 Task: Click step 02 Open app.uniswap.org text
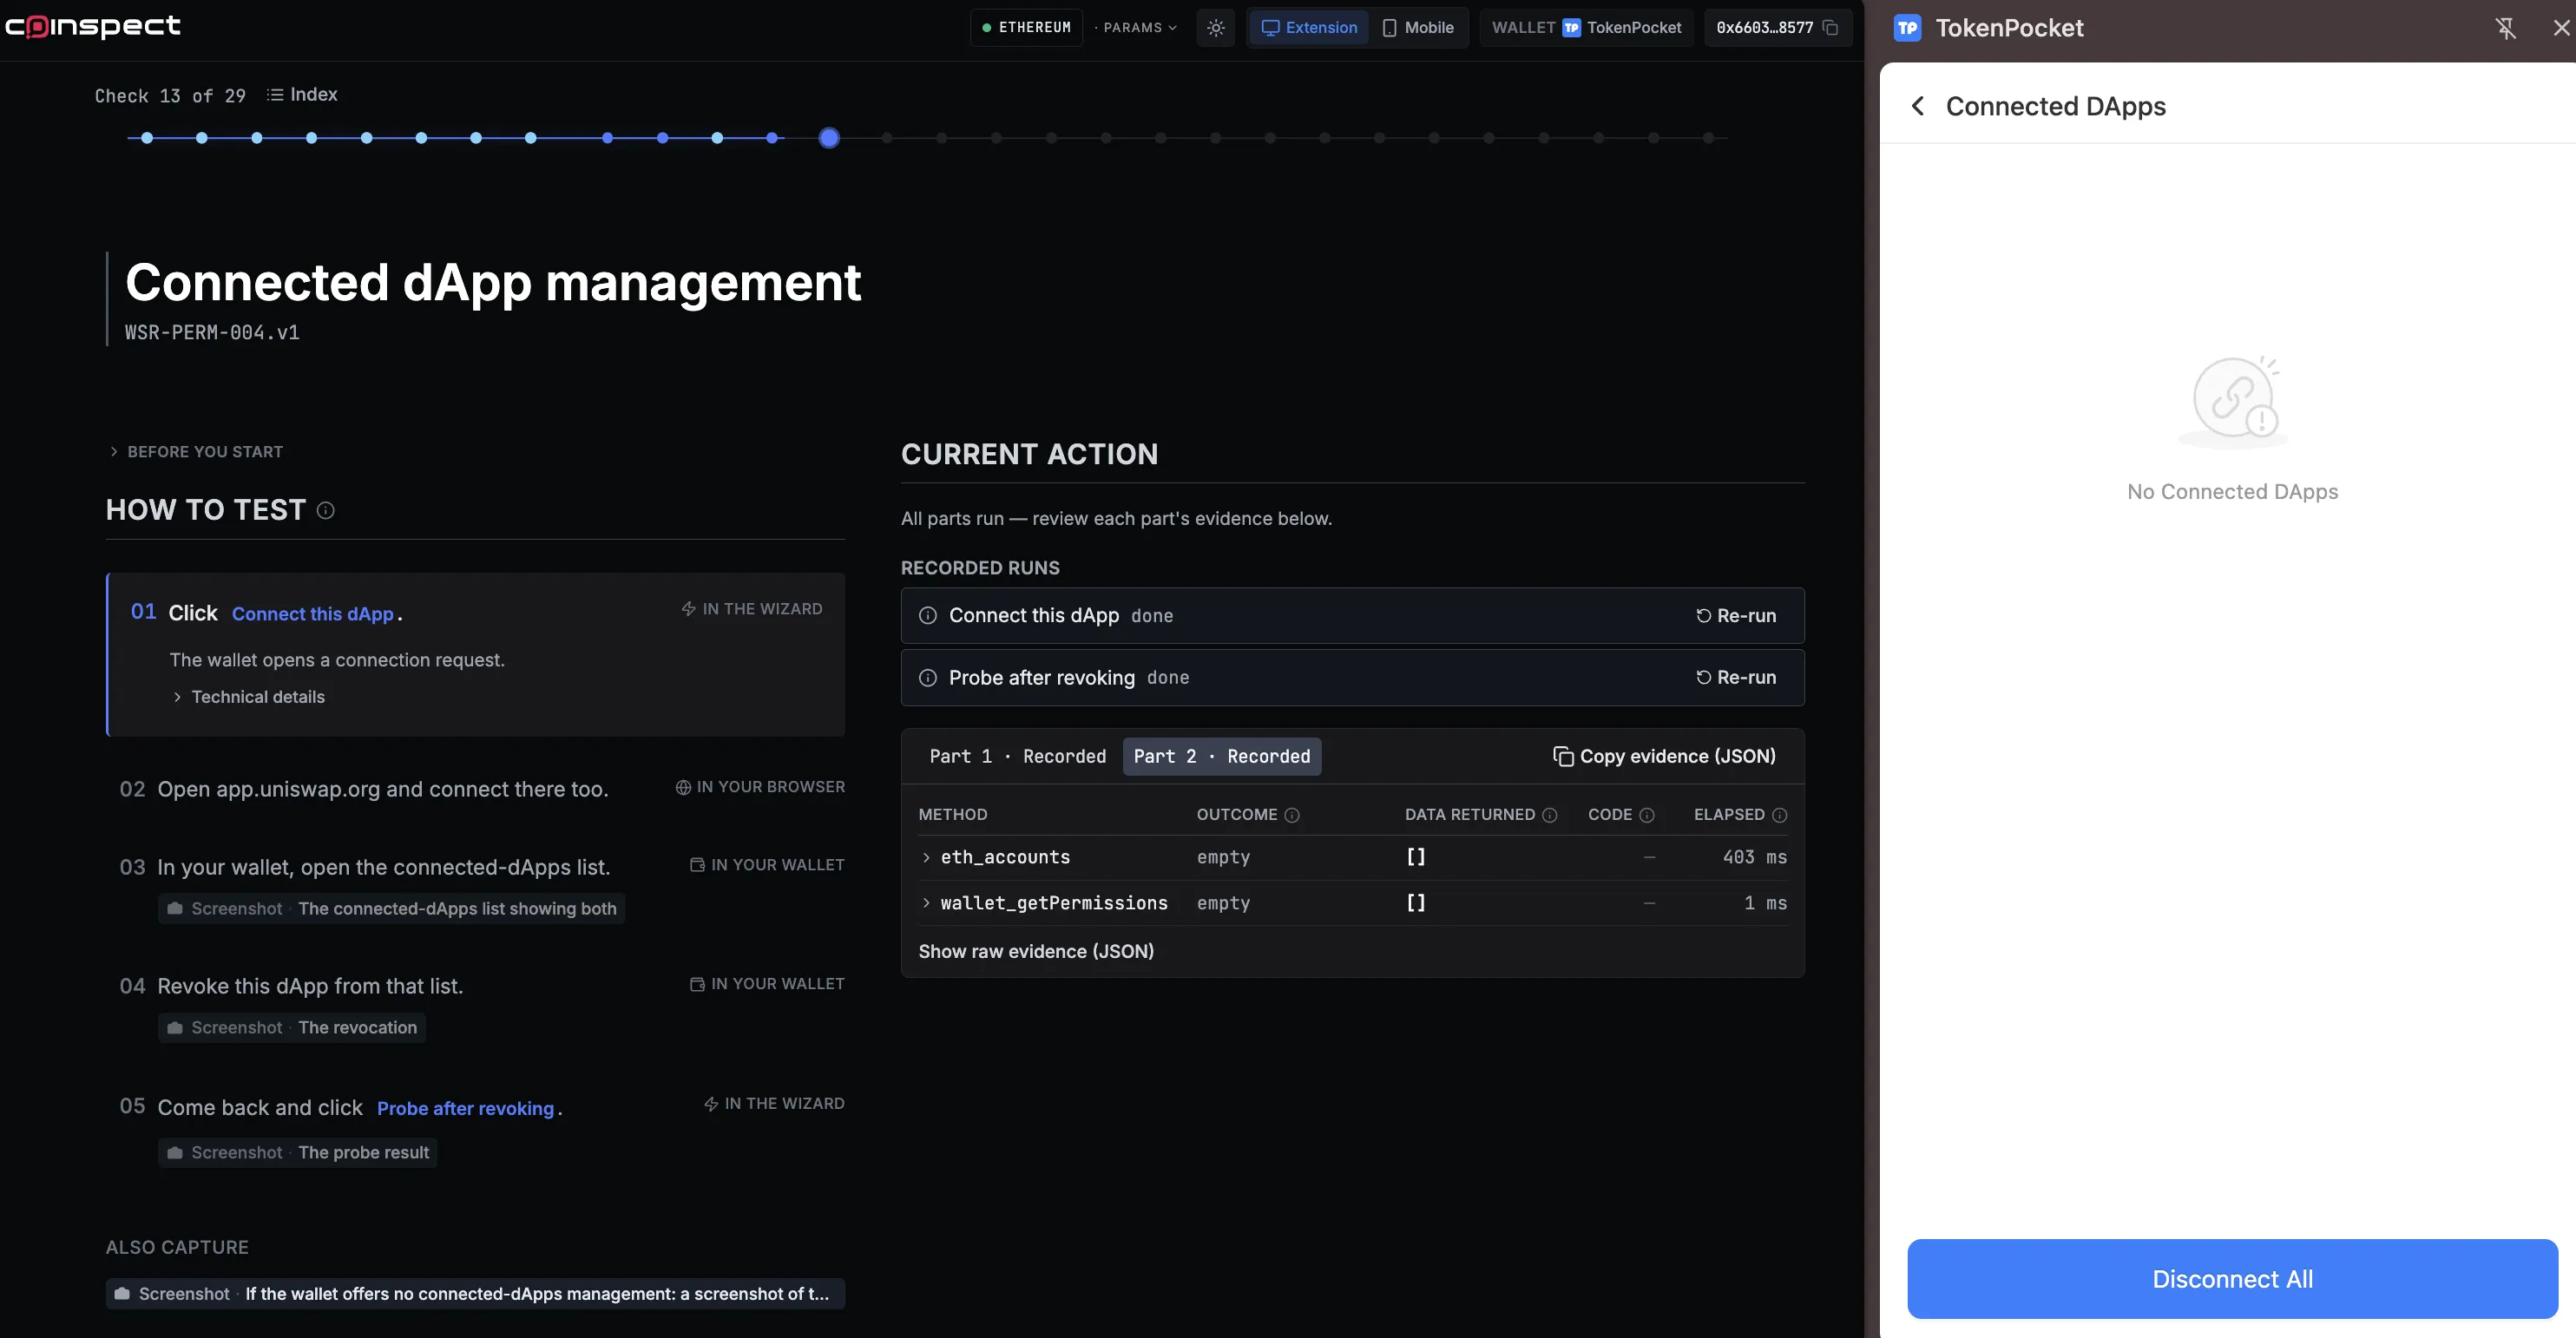click(383, 790)
